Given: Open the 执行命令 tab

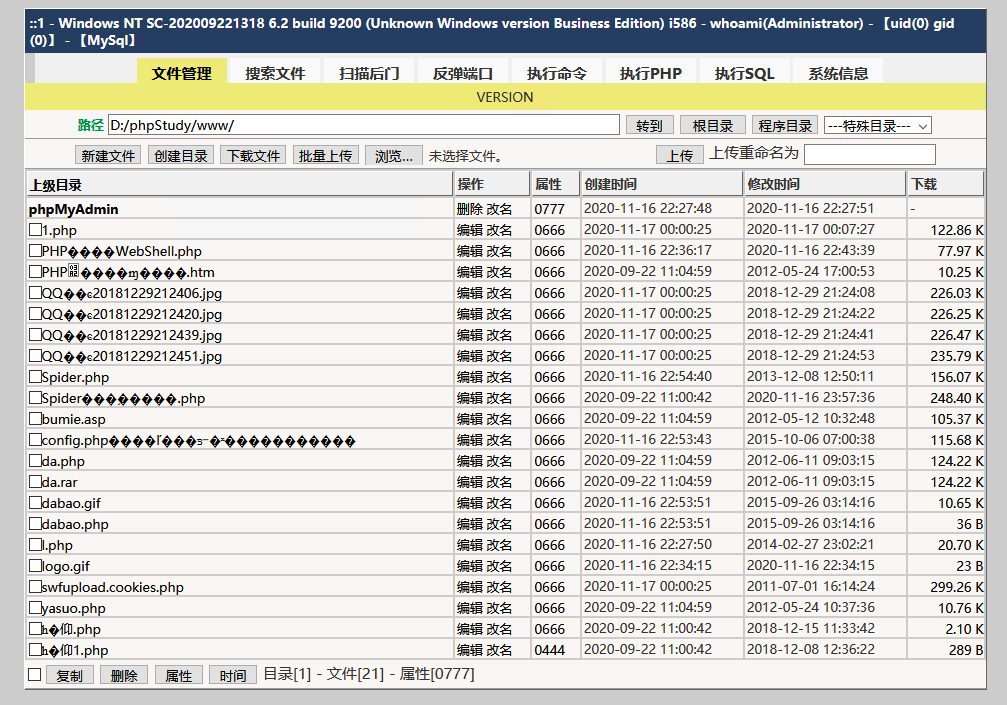Looking at the screenshot, I should coord(557,73).
